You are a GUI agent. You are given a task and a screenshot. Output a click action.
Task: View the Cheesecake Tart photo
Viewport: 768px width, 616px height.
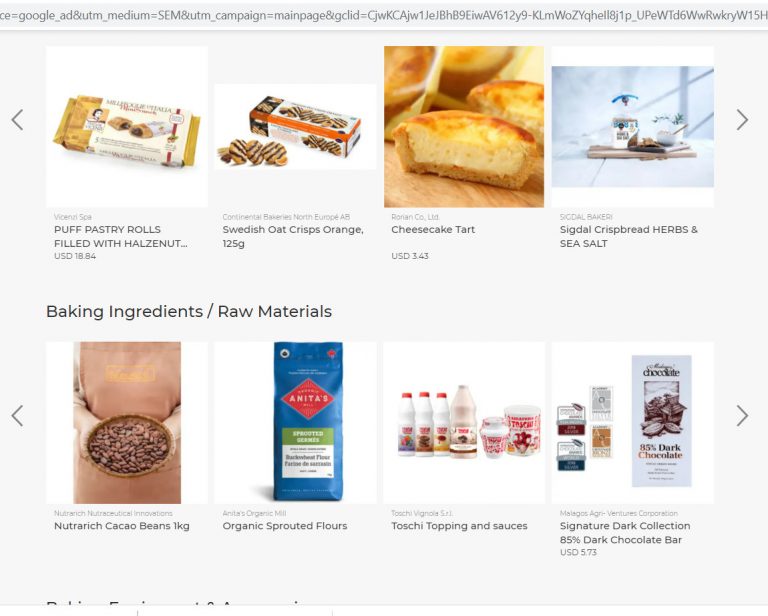point(464,127)
